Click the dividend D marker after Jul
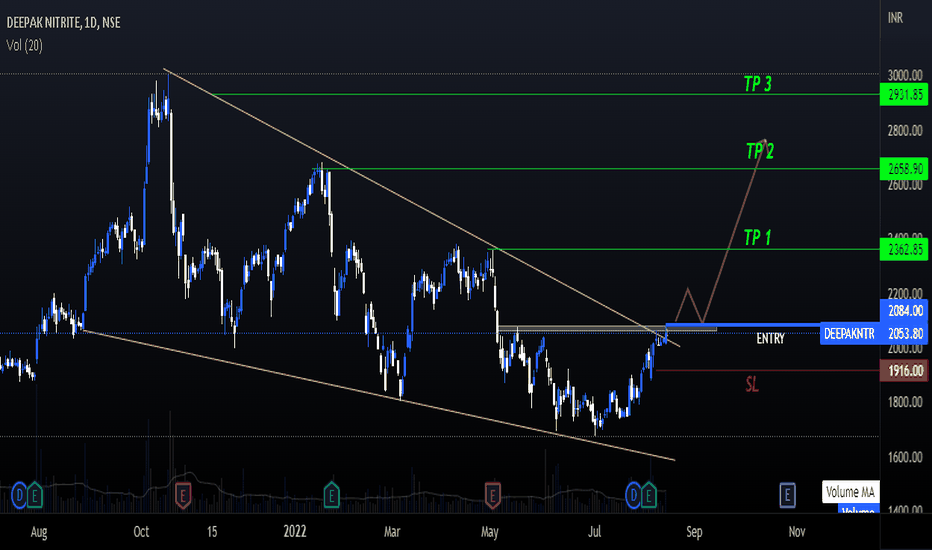Viewport: 932px width, 550px height. point(634,495)
